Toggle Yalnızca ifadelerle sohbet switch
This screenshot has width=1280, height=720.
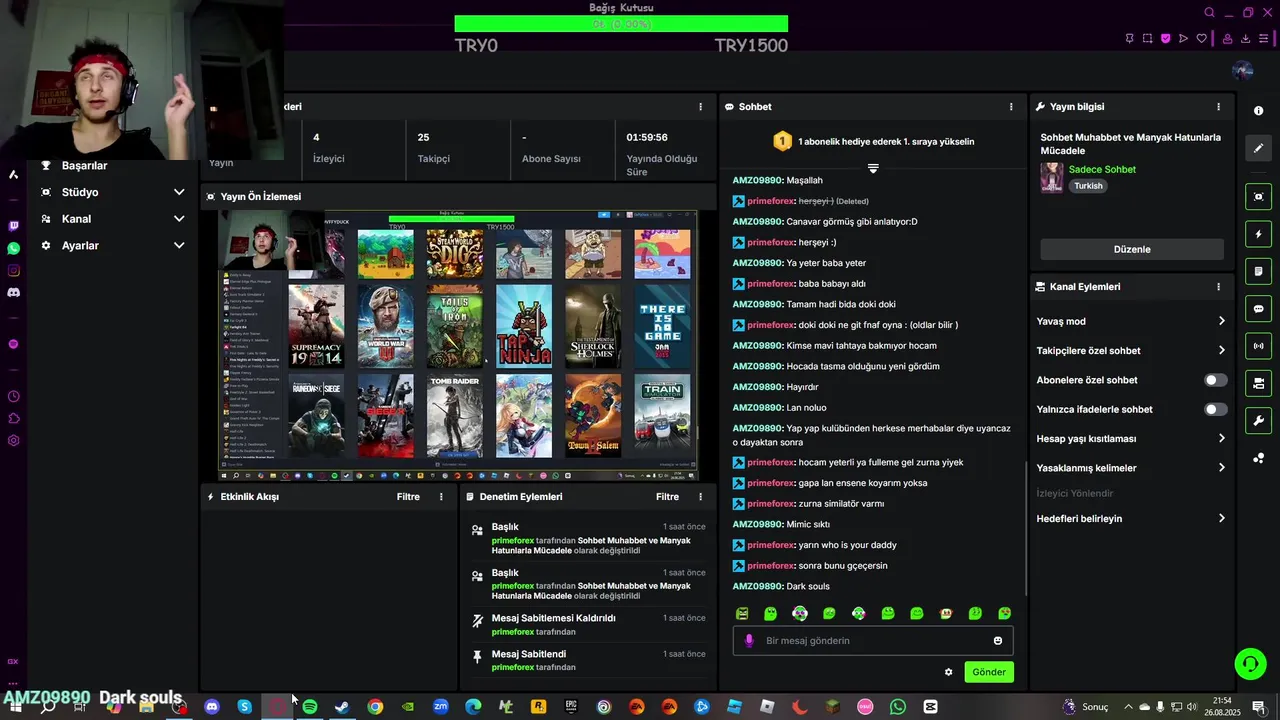tap(1215, 409)
